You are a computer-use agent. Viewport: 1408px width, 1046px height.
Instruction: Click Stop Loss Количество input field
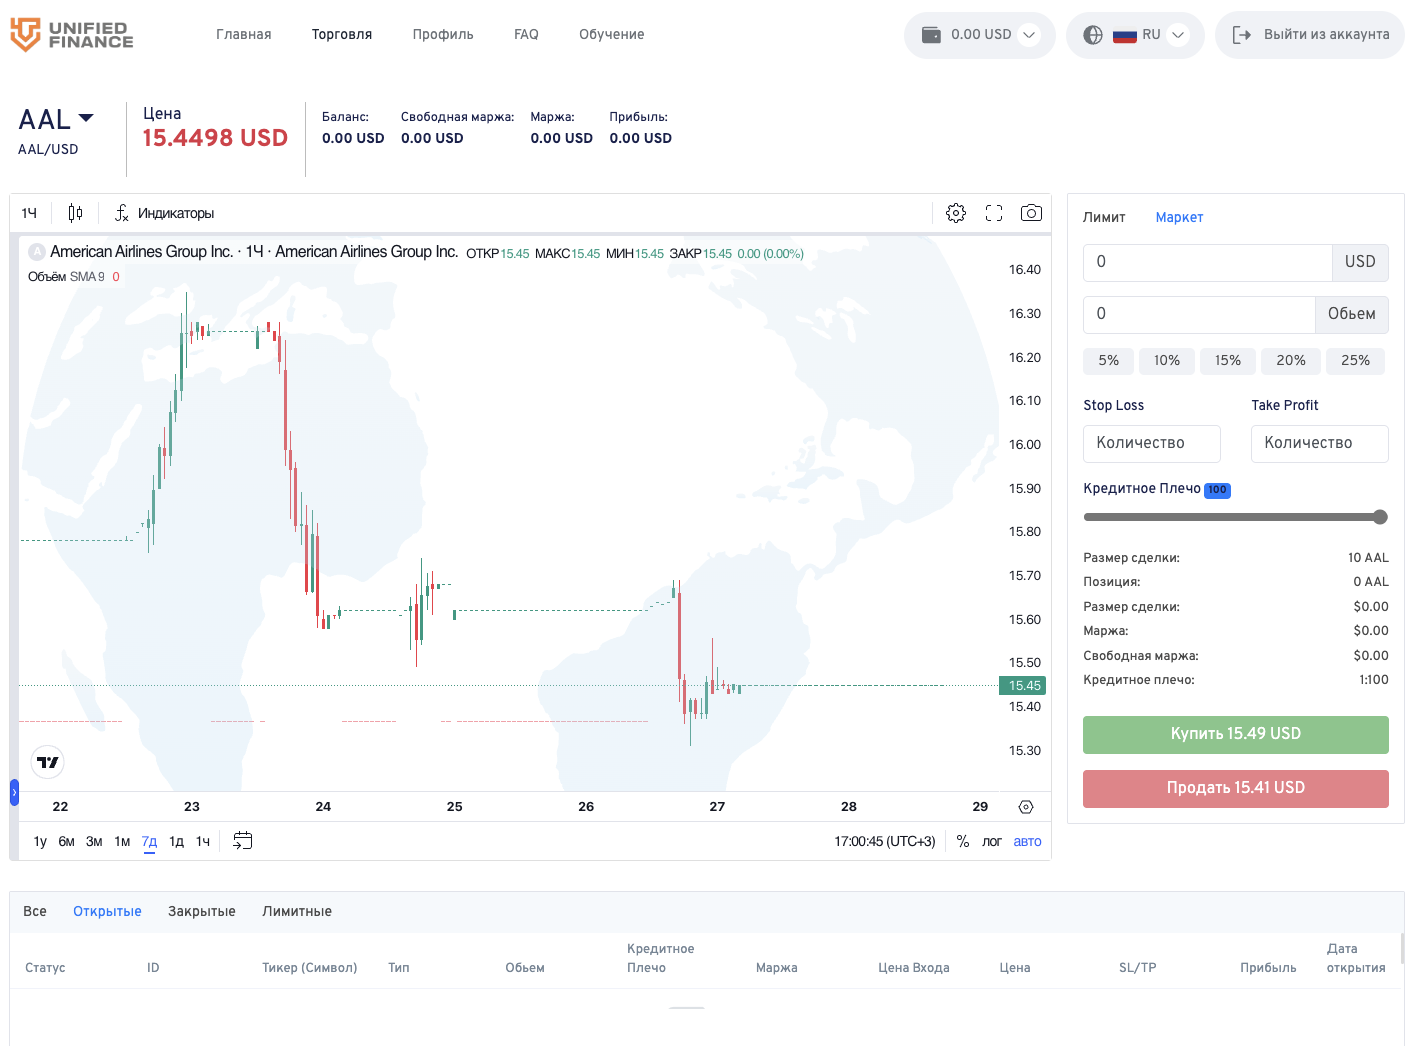[x=1151, y=443]
